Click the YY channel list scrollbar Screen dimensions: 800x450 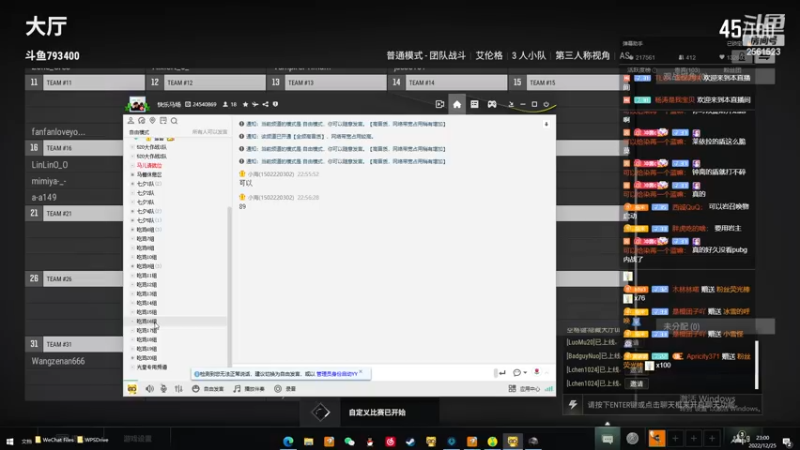(x=229, y=286)
